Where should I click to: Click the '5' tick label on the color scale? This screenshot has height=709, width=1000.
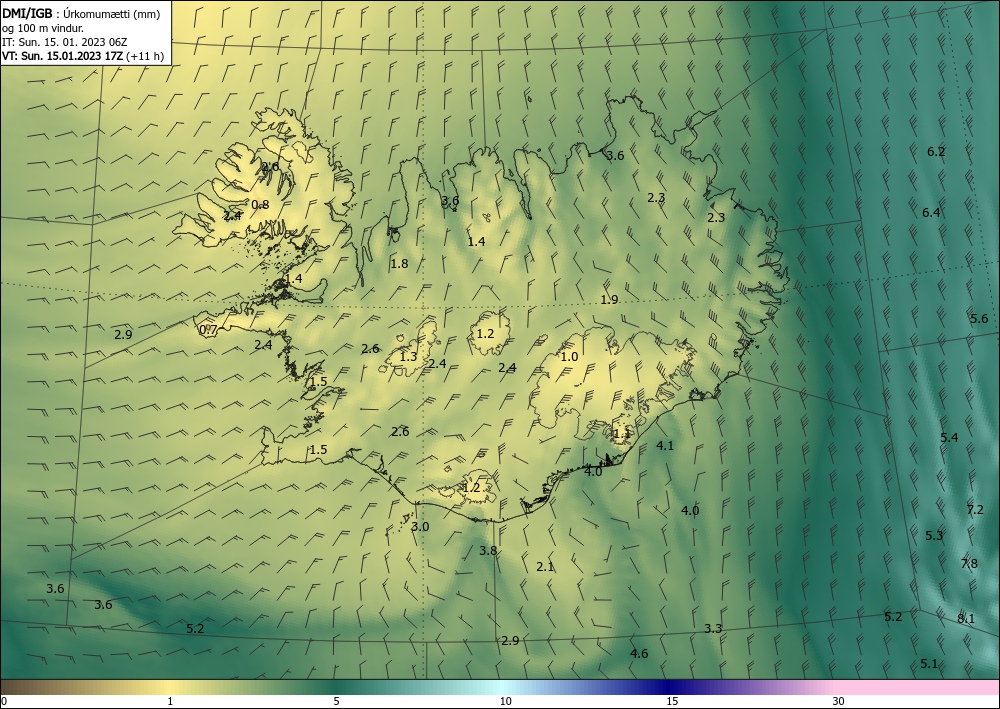[x=336, y=701]
